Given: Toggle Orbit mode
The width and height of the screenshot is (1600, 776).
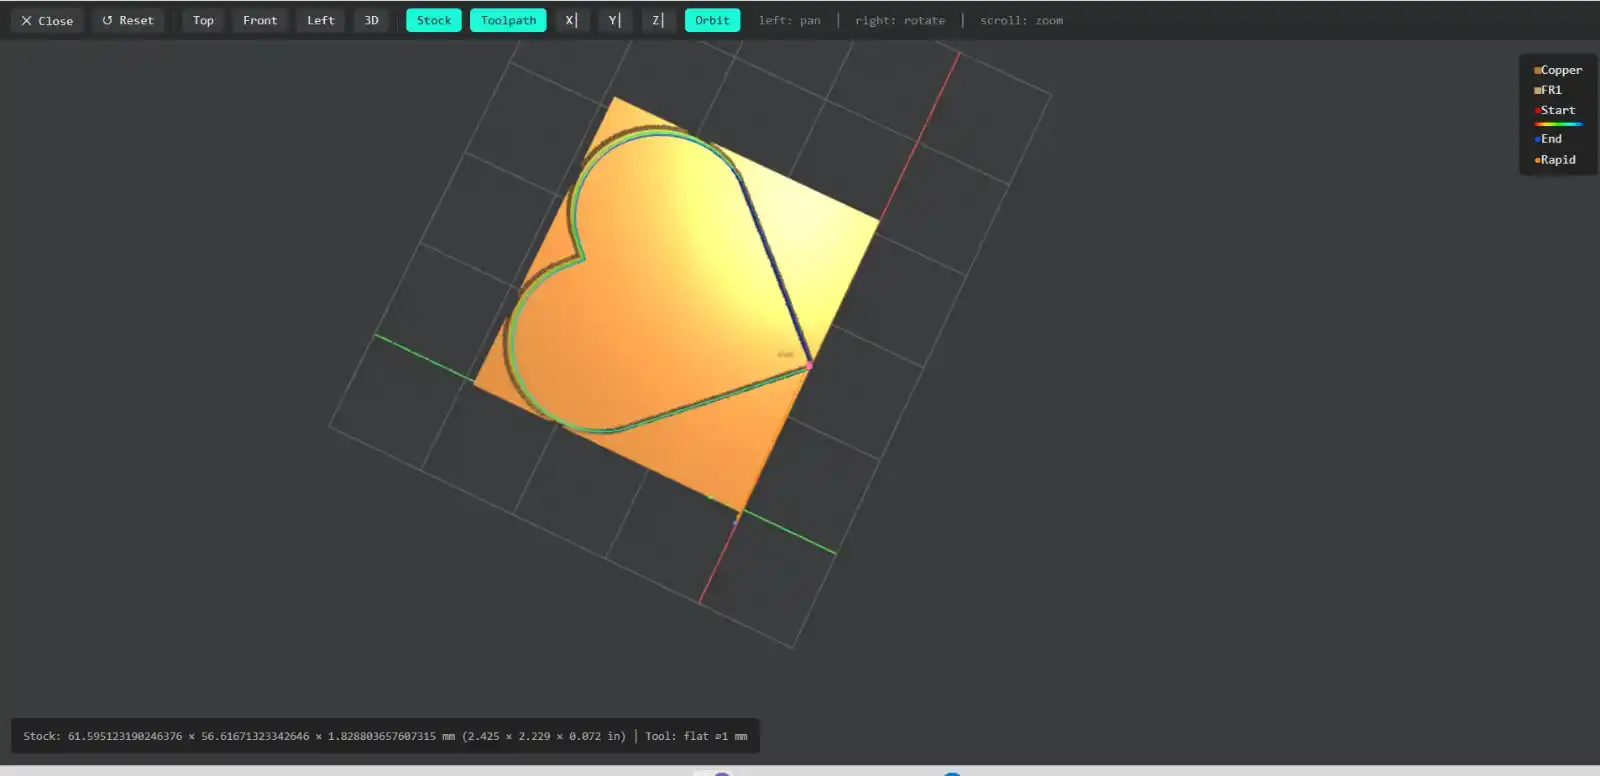Looking at the screenshot, I should click(712, 20).
